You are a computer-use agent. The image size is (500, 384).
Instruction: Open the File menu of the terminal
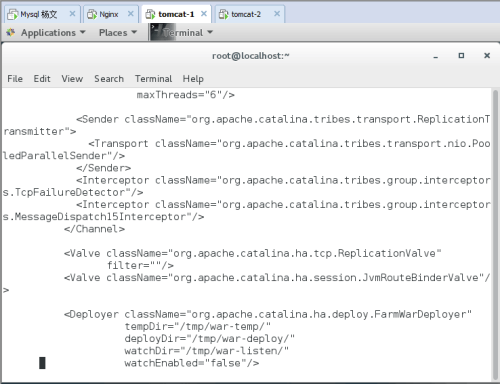[x=15, y=79]
